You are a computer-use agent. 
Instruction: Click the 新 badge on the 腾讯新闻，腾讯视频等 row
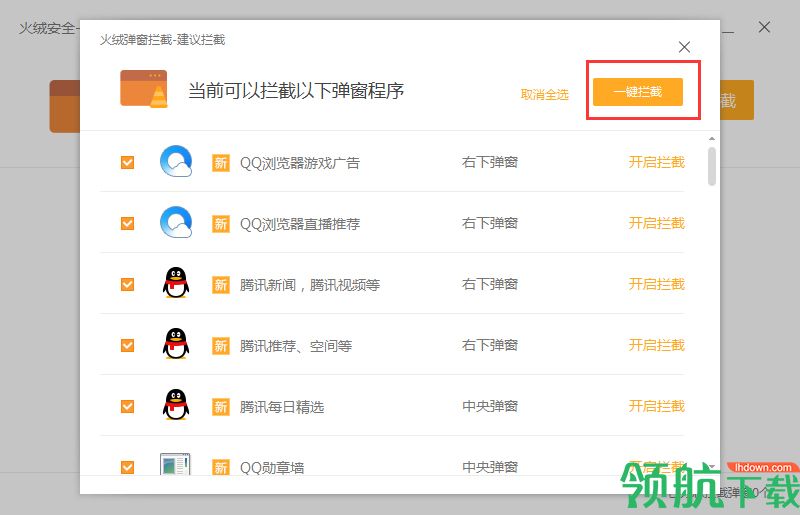pyautogui.click(x=220, y=285)
